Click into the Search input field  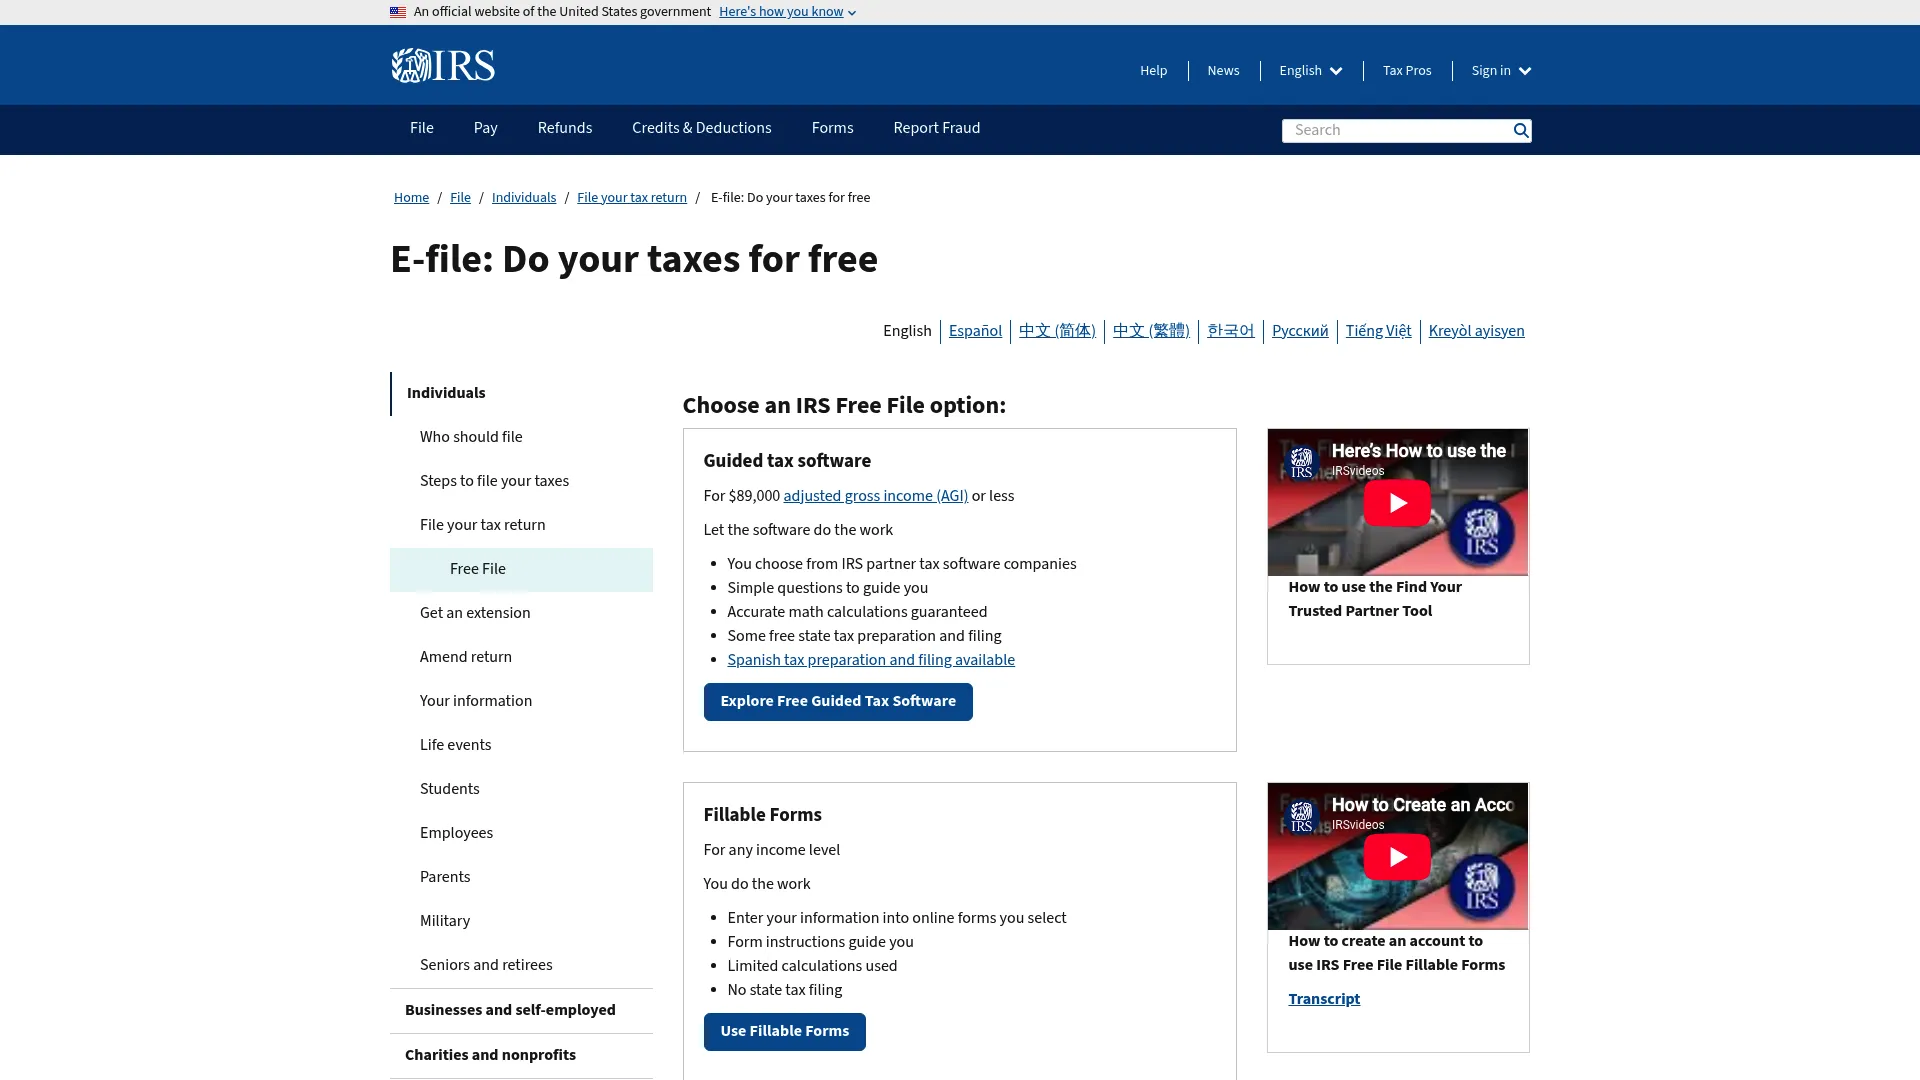click(1396, 131)
